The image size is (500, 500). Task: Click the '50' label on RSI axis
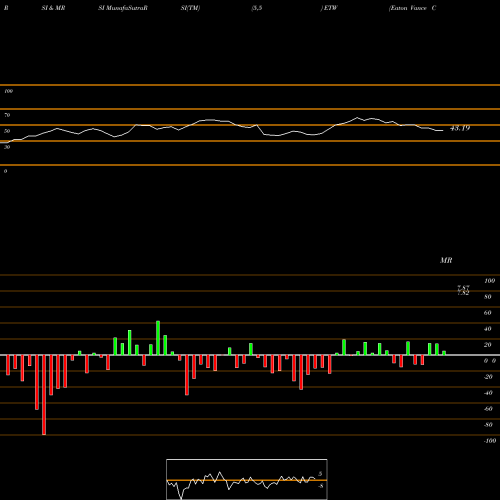coord(7,131)
